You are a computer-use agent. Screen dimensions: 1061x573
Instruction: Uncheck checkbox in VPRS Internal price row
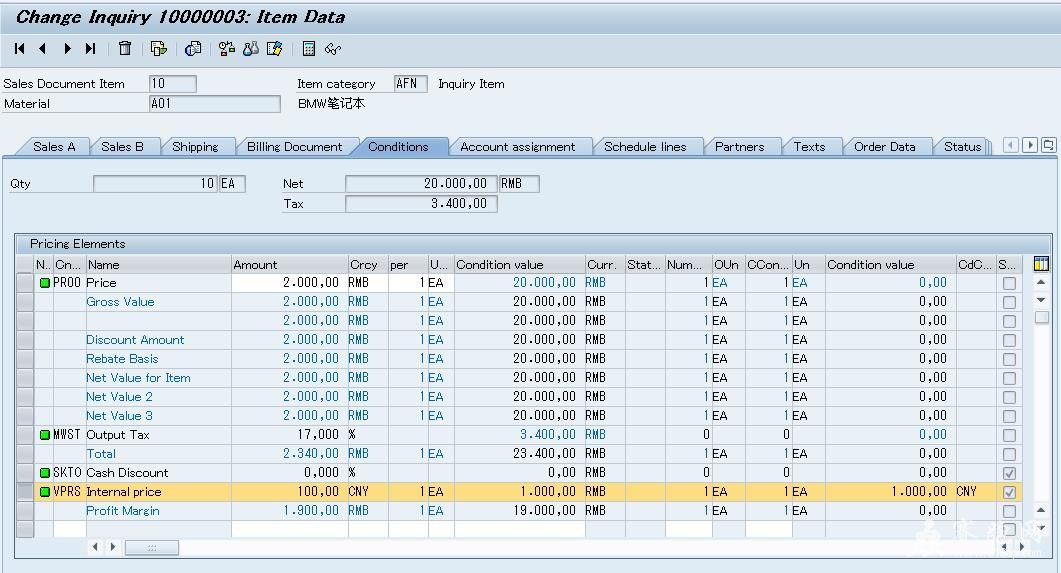click(x=1009, y=492)
